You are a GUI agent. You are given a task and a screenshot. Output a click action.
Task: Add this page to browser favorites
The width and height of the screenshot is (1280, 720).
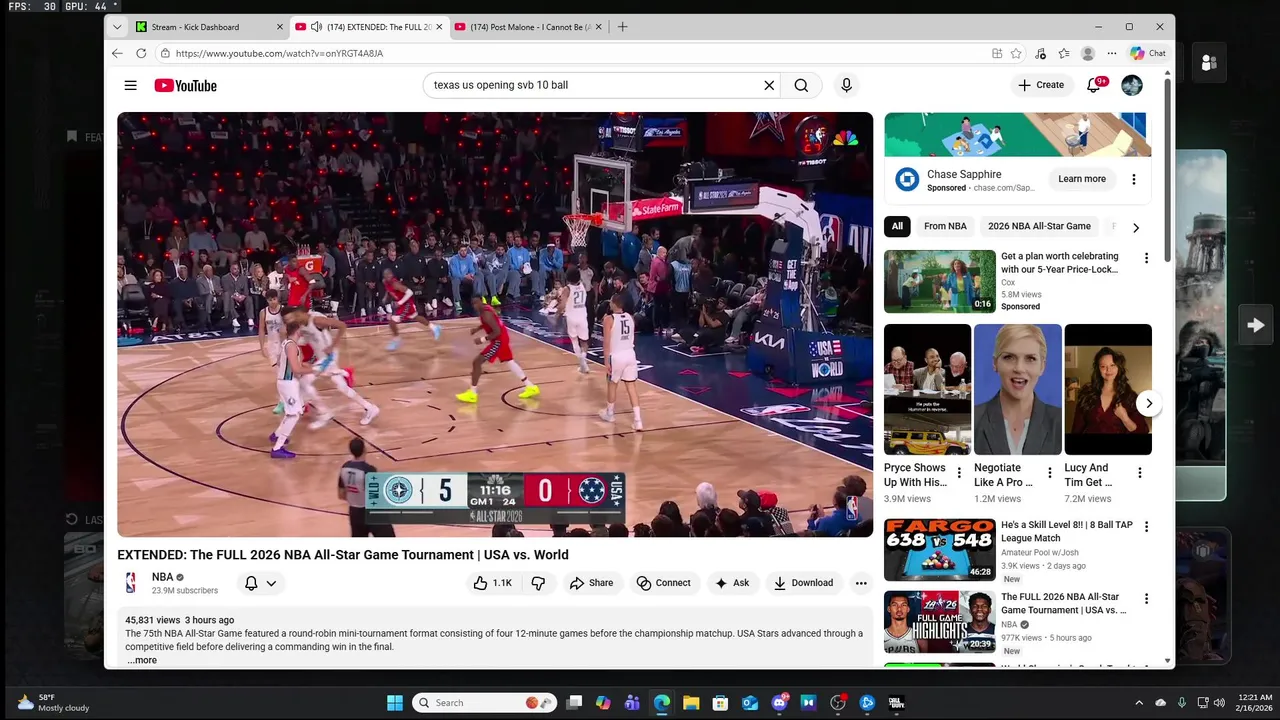[x=1016, y=53]
